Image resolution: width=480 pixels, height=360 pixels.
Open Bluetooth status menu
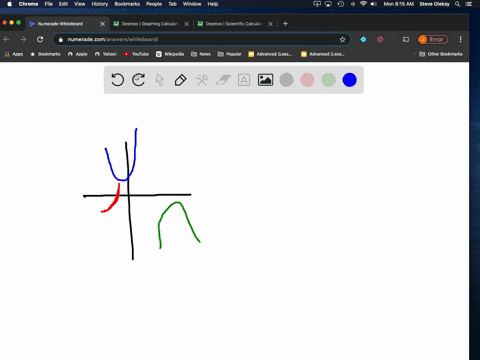point(353,4)
